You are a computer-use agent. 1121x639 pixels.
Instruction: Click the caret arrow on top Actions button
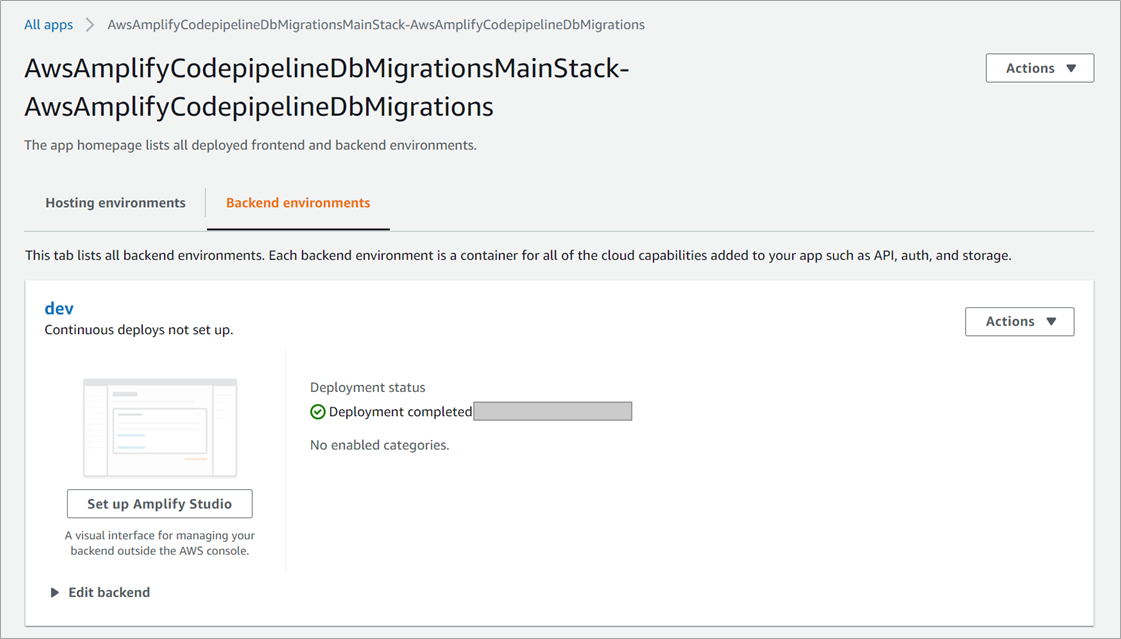[x=1071, y=69]
